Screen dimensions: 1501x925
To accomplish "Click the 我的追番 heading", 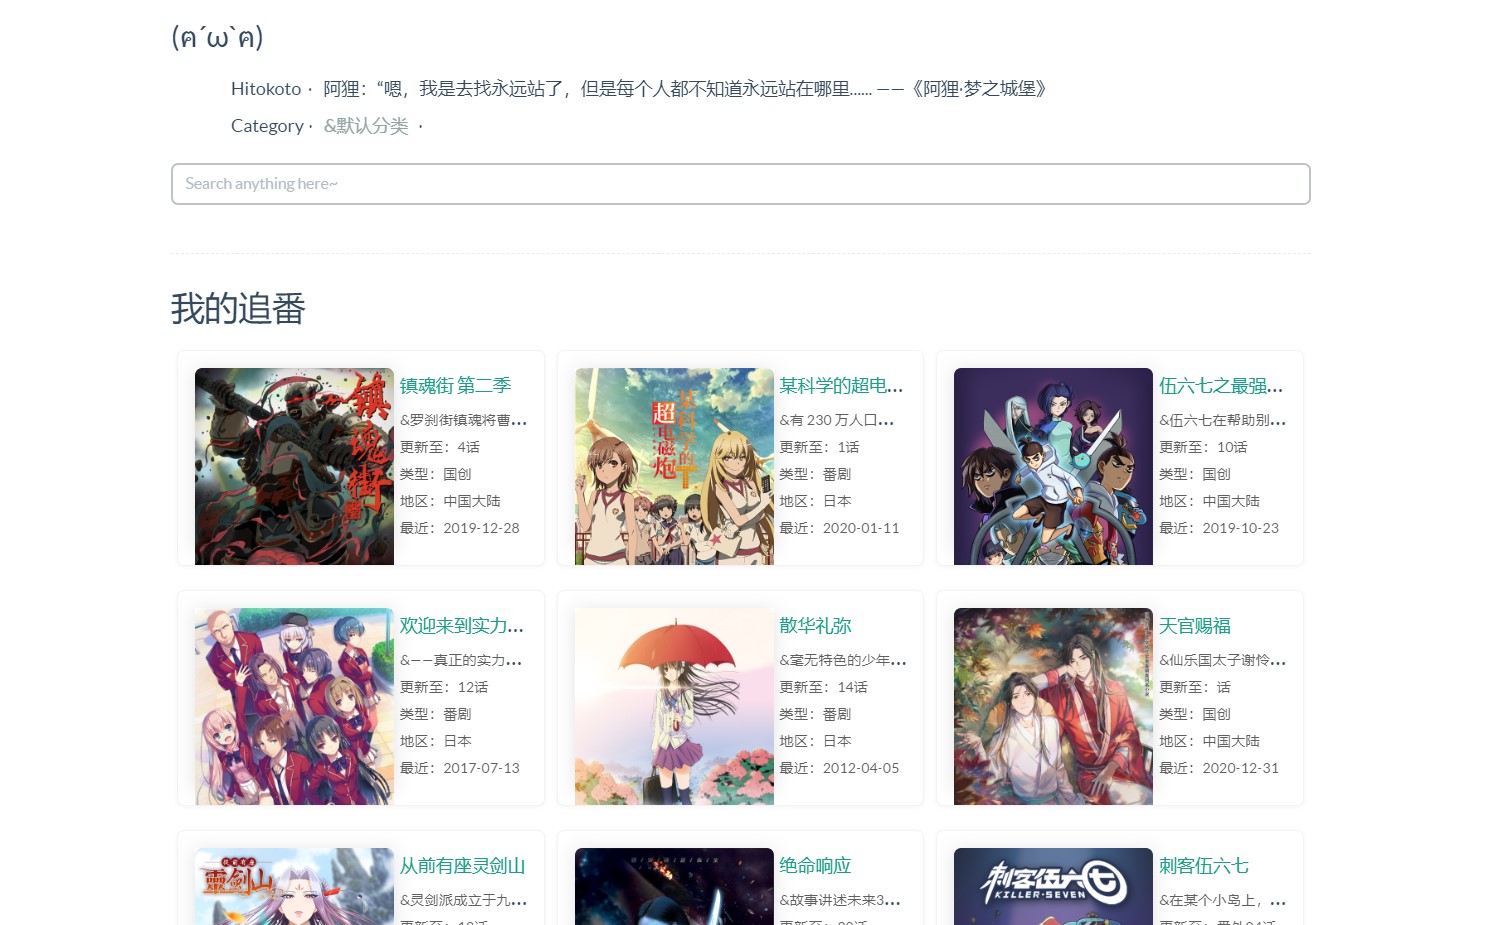I will click(238, 308).
